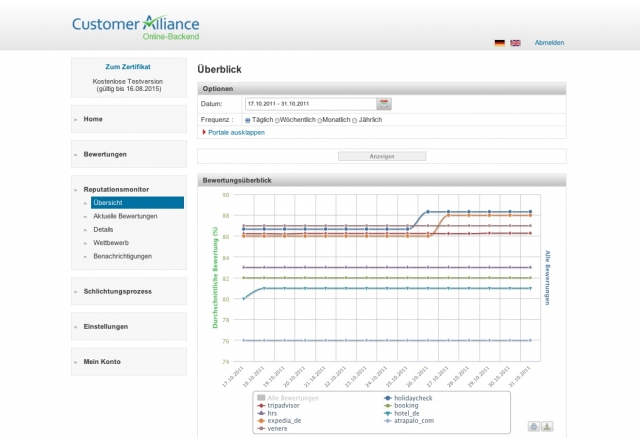Toggle hotel_de series marker in legend

(388, 413)
